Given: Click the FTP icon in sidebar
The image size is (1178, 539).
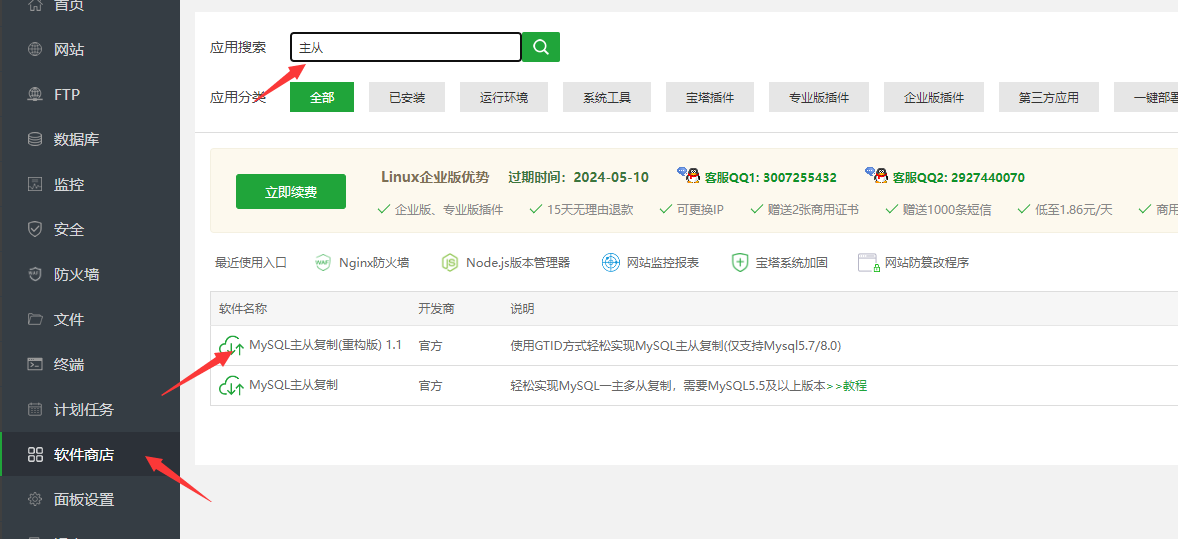Looking at the screenshot, I should (35, 95).
